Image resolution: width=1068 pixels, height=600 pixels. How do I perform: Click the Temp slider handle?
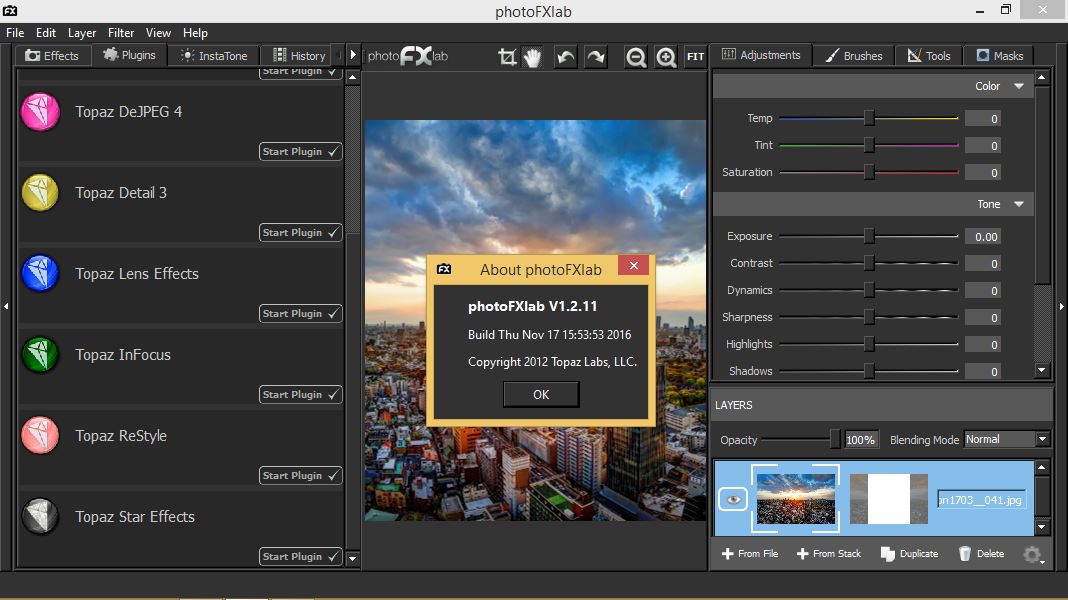point(869,119)
